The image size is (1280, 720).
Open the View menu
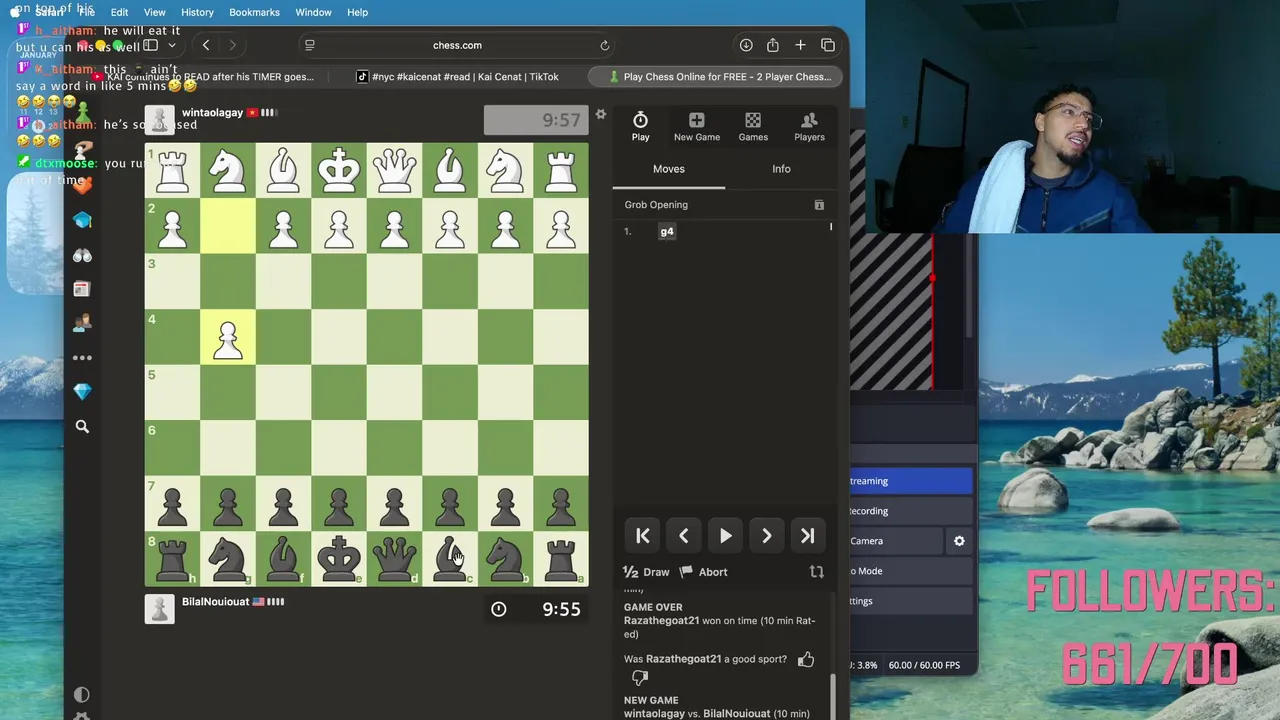click(154, 12)
